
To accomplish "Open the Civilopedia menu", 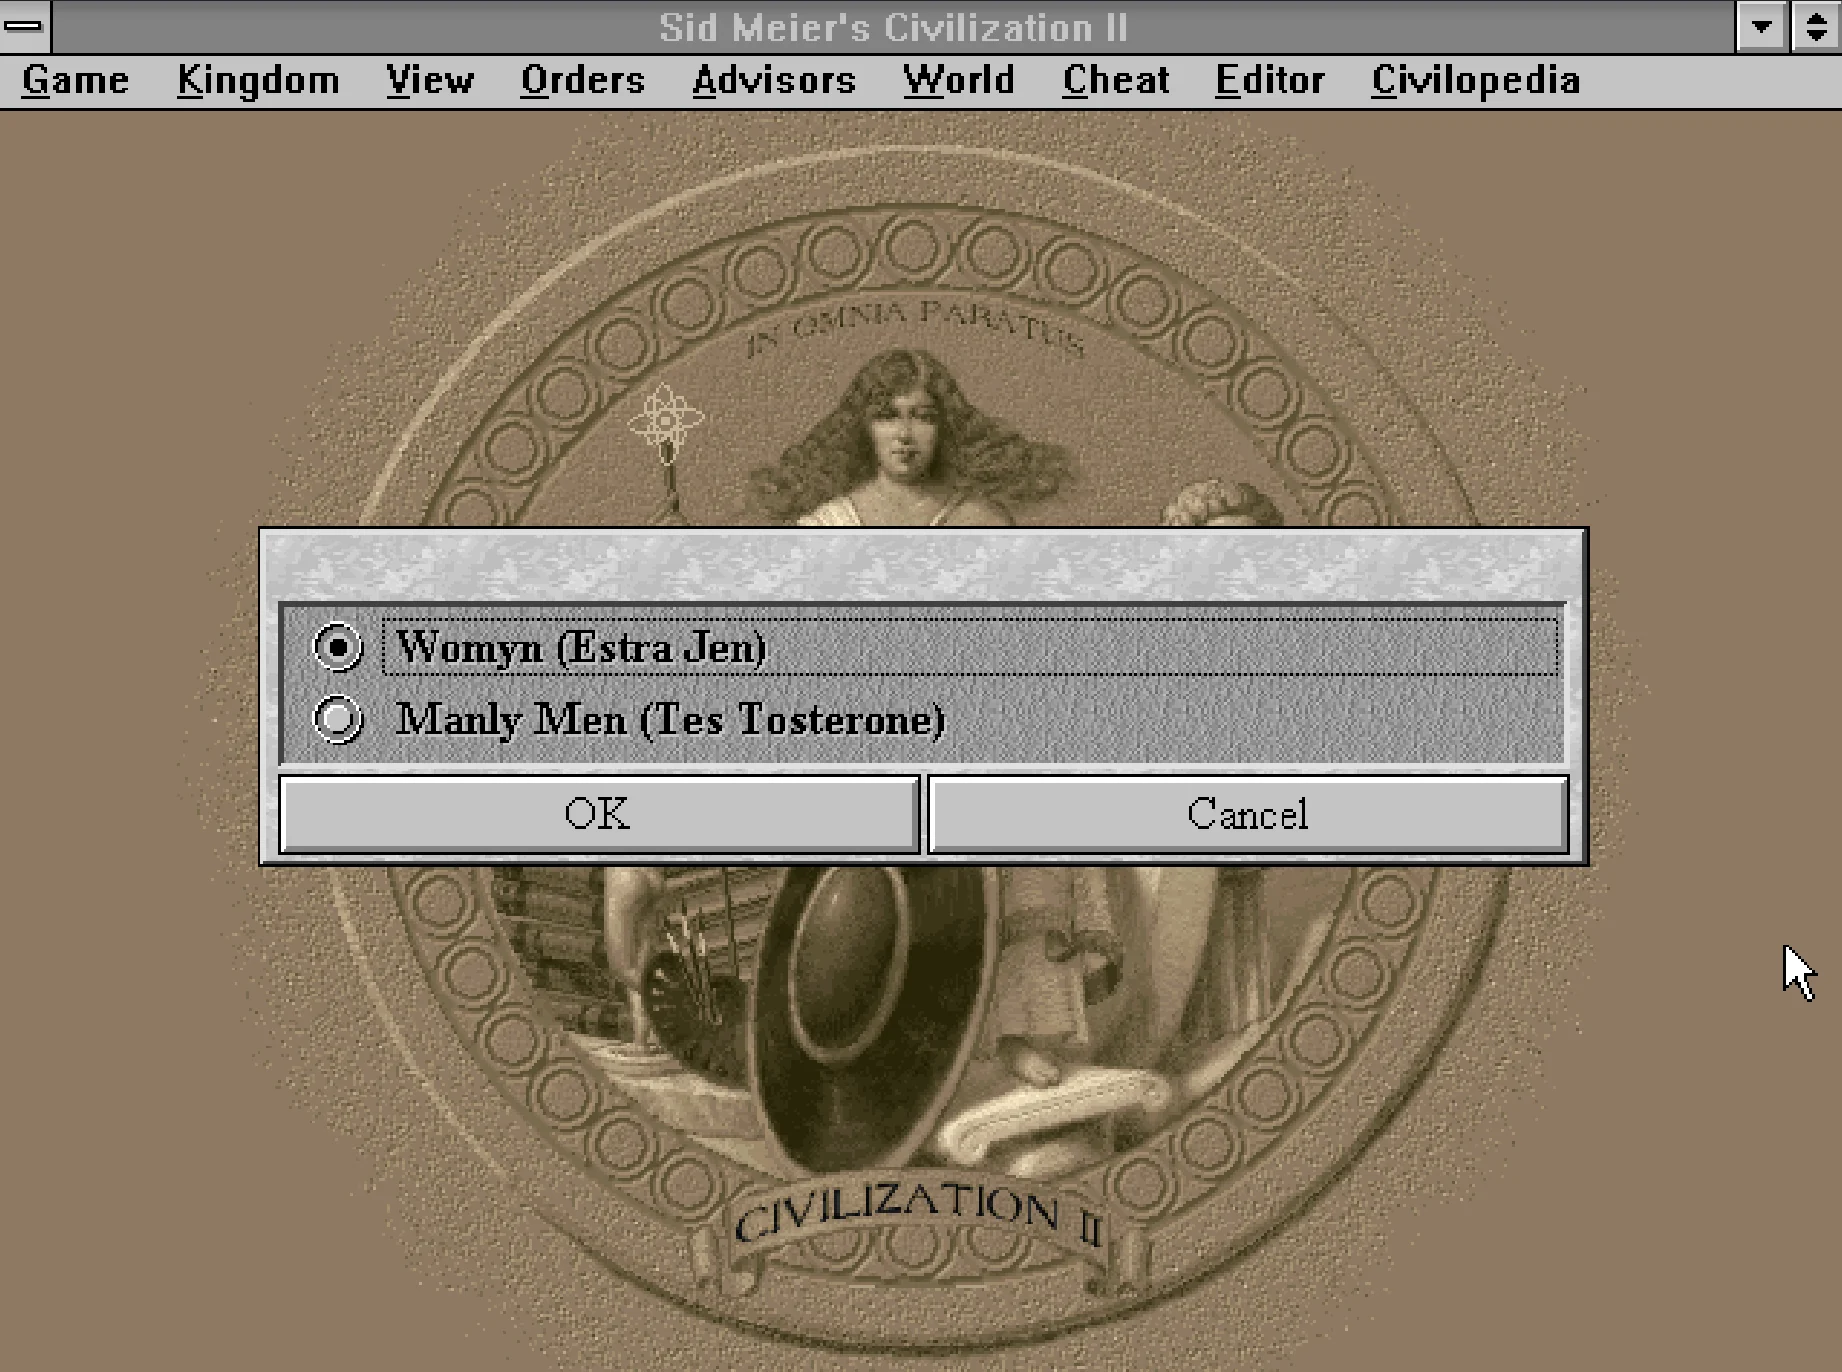I will click(x=1476, y=80).
